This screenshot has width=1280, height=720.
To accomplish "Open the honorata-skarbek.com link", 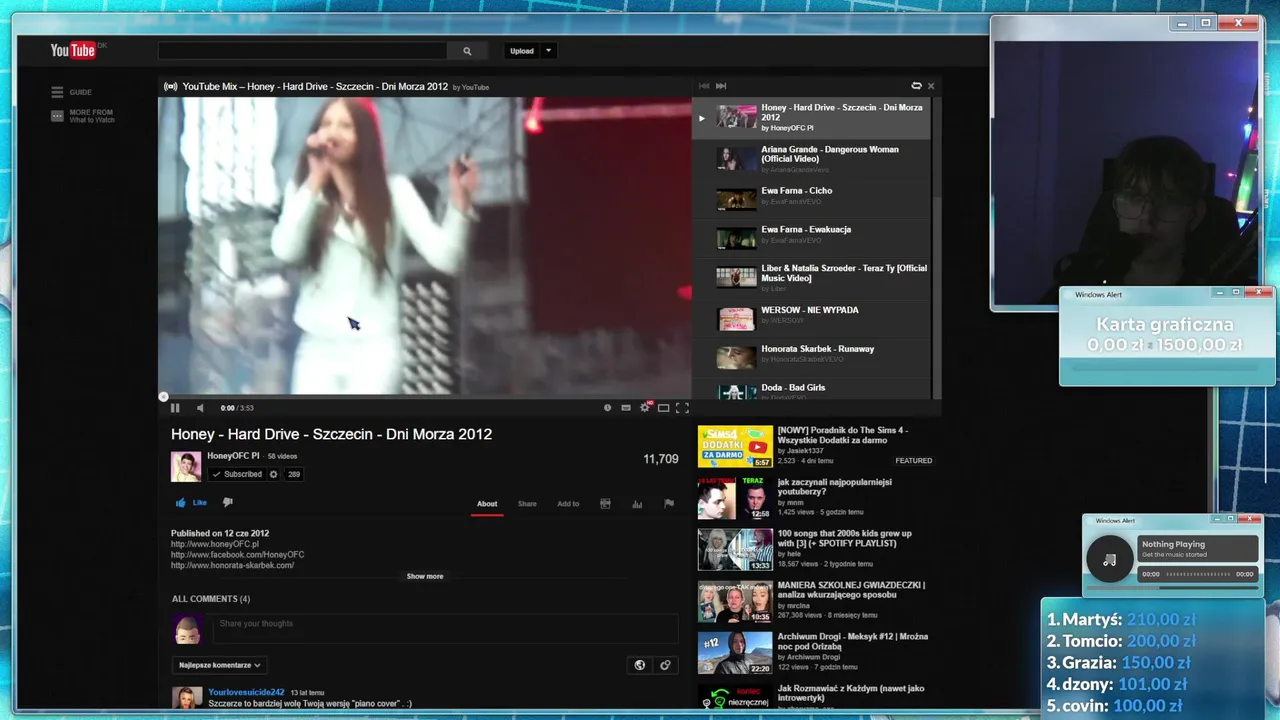I will (x=232, y=565).
